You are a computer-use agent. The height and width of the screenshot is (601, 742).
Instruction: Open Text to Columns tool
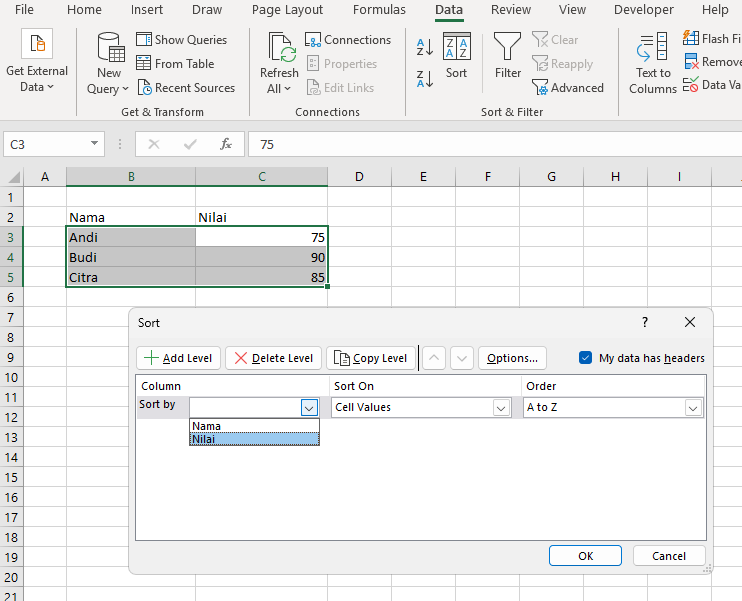coord(653,62)
